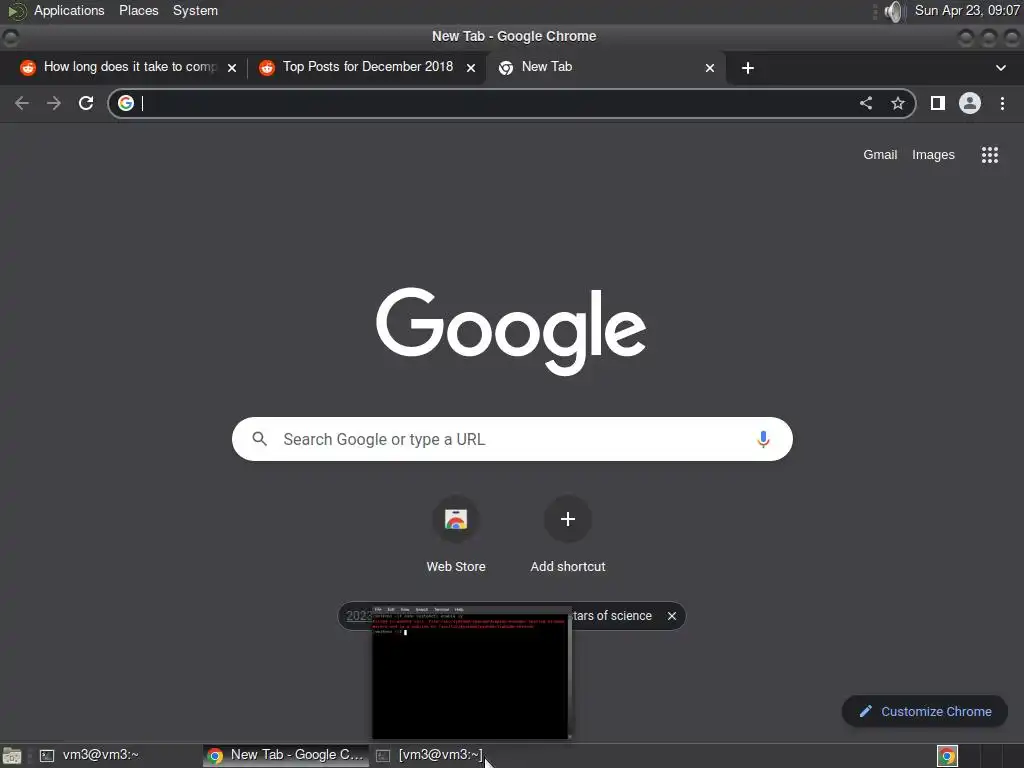Open the Web Store shortcut

click(456, 534)
